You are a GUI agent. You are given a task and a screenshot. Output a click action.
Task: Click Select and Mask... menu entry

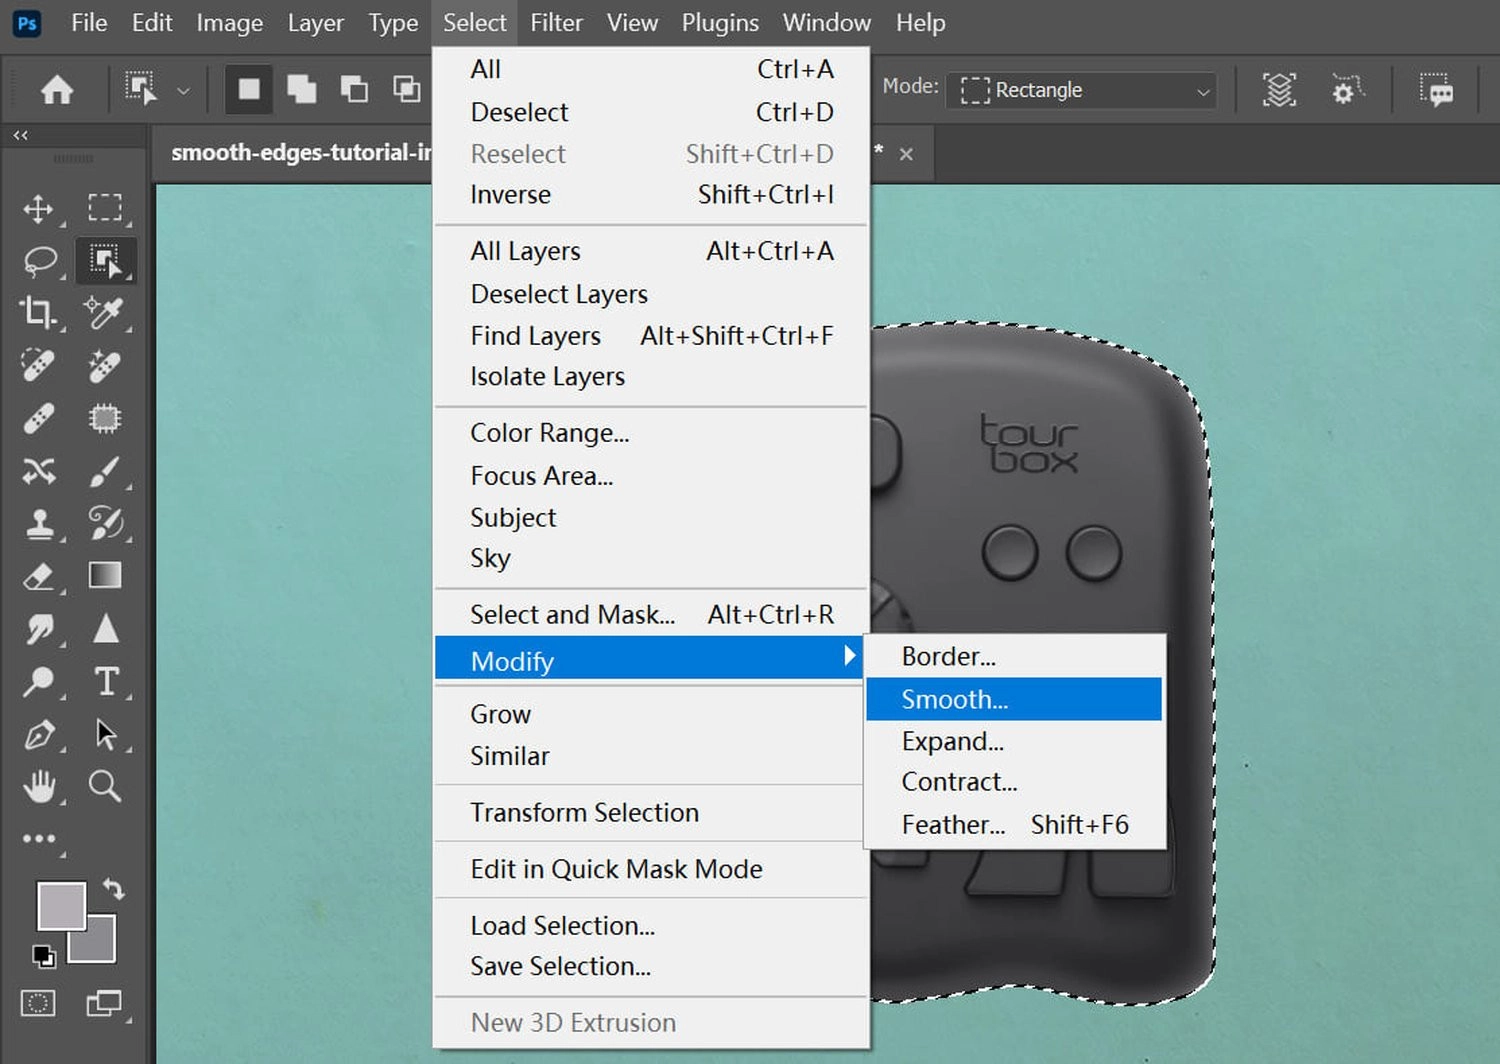point(651,614)
